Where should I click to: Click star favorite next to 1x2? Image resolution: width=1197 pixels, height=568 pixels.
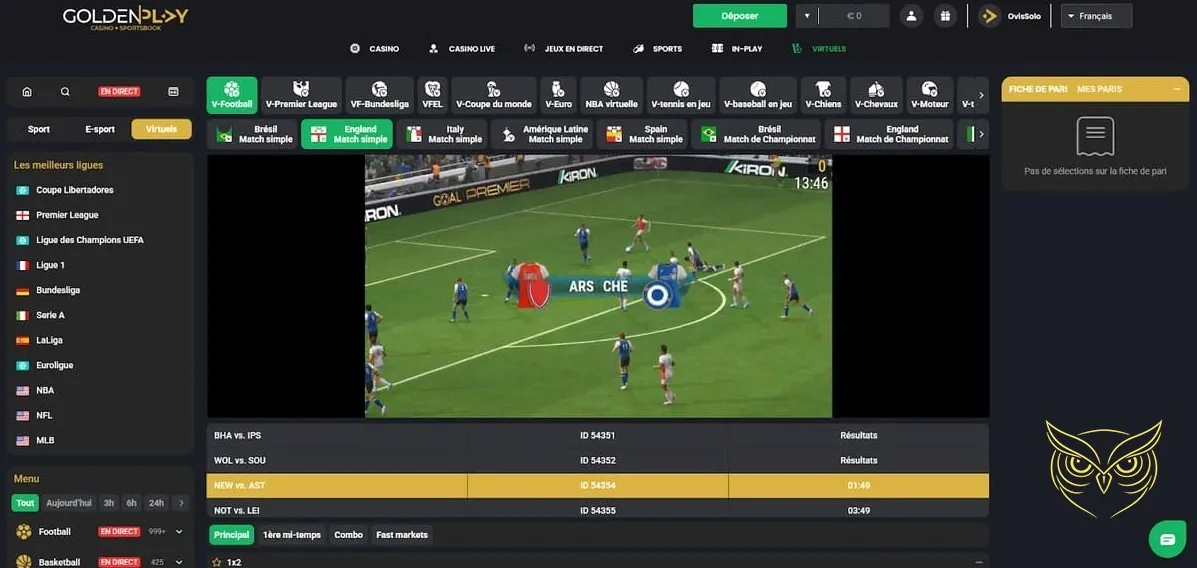216,562
